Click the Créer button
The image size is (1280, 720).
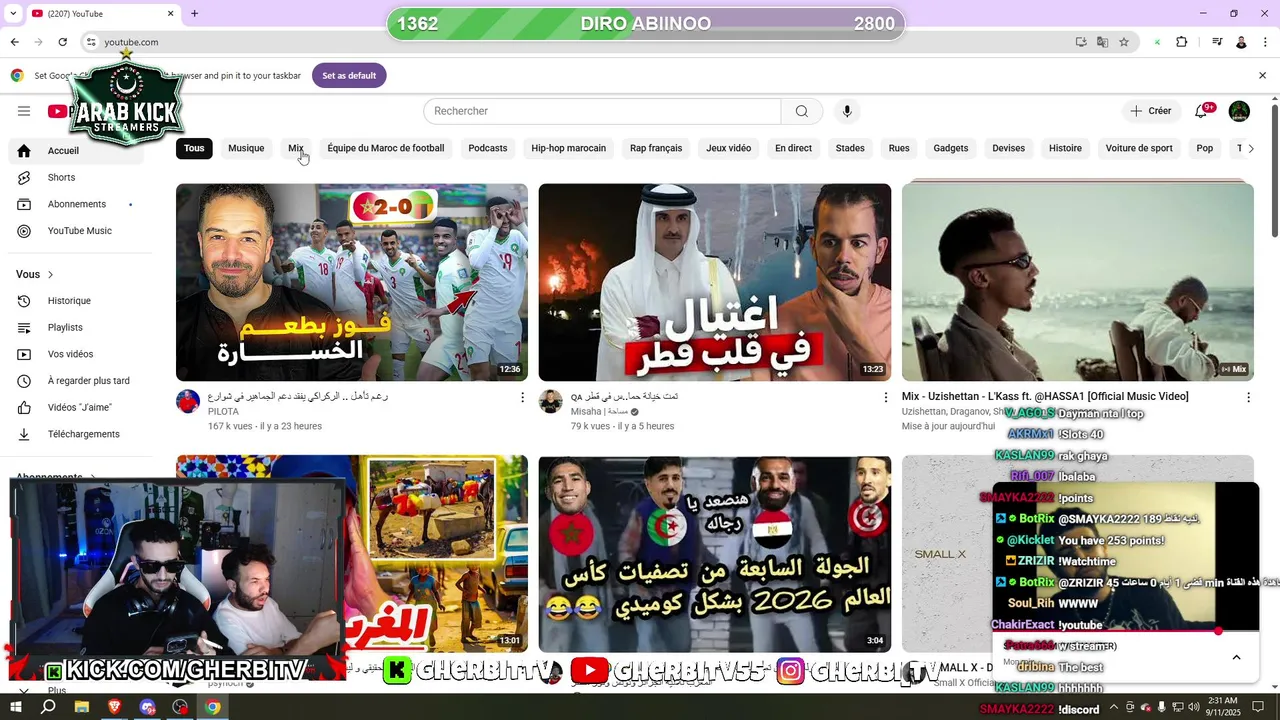(x=1151, y=111)
